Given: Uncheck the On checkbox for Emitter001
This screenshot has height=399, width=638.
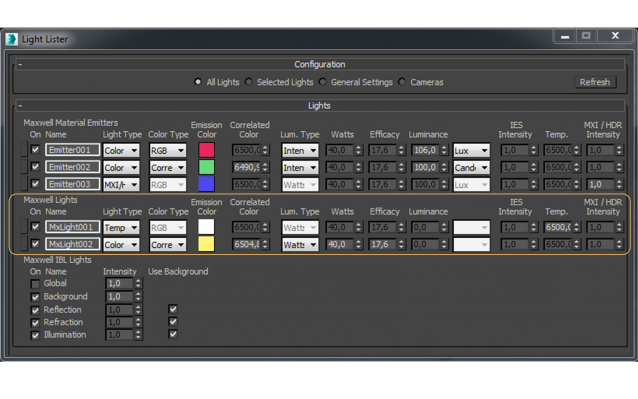Looking at the screenshot, I should tap(35, 149).
